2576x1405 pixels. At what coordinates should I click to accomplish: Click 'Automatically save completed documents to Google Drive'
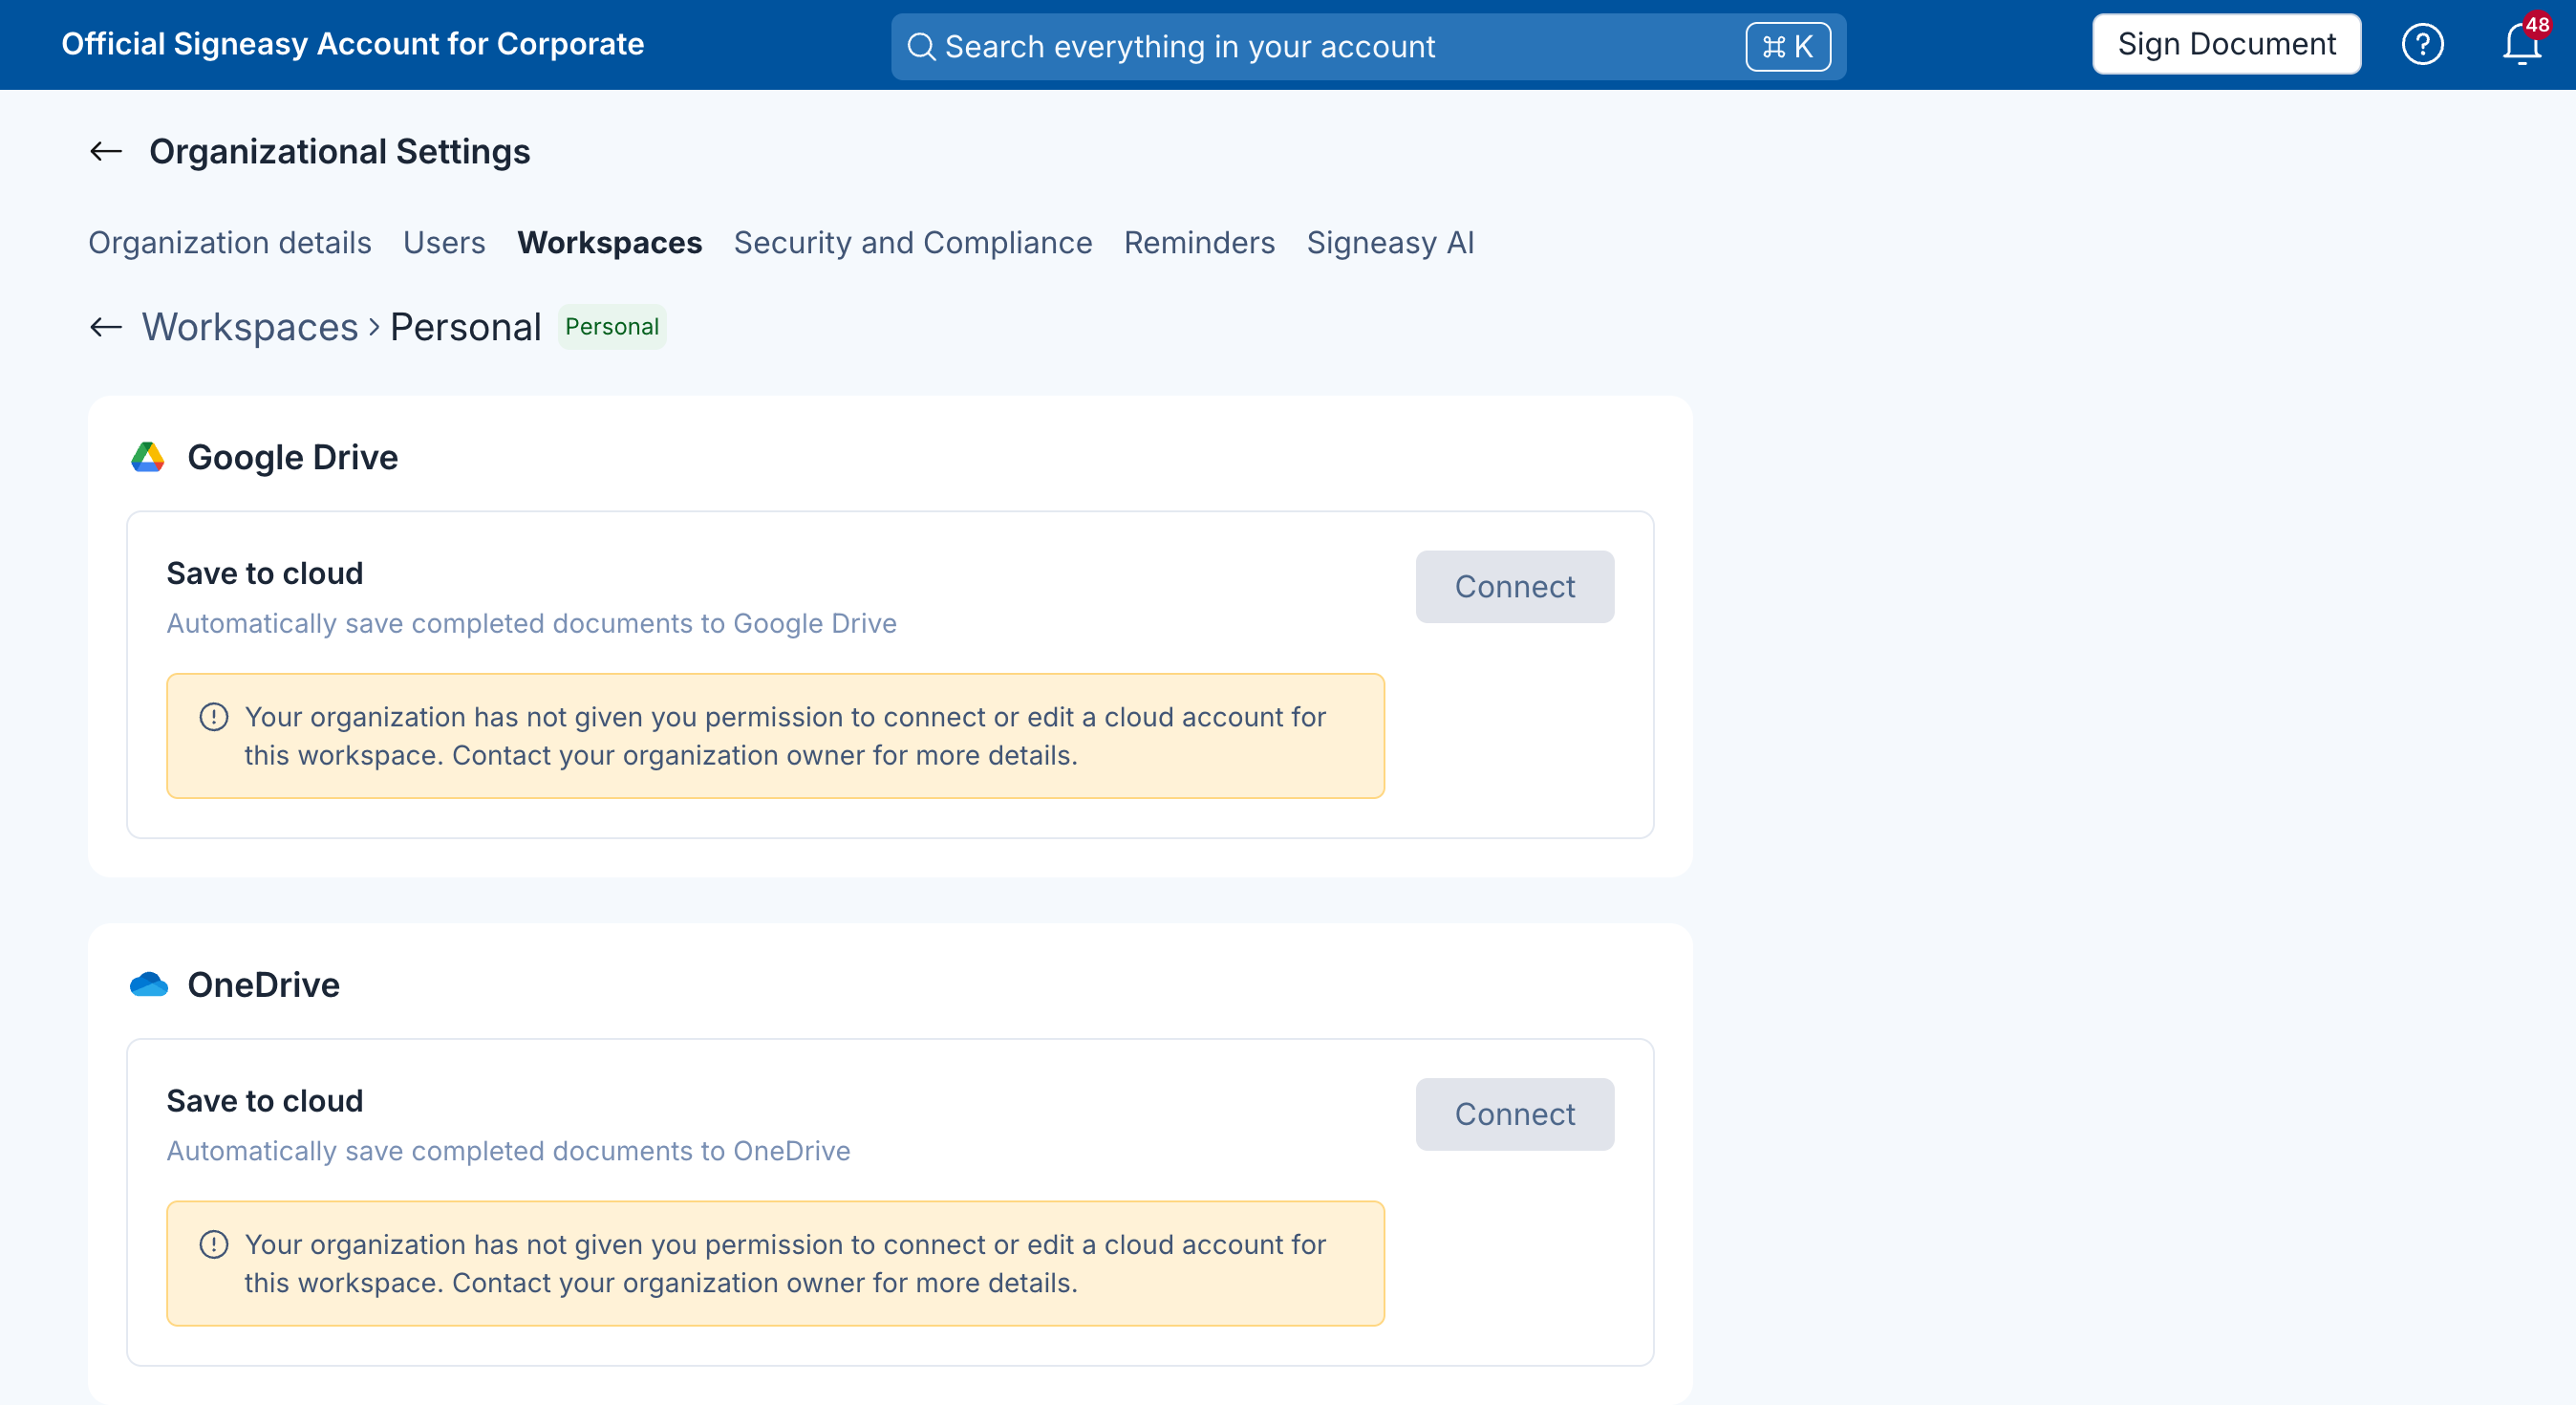coord(532,624)
